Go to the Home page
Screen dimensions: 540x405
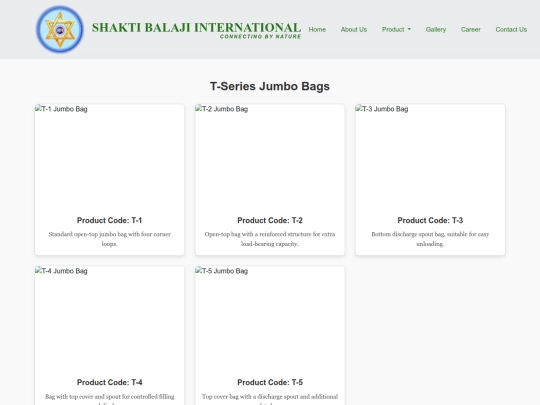[317, 30]
